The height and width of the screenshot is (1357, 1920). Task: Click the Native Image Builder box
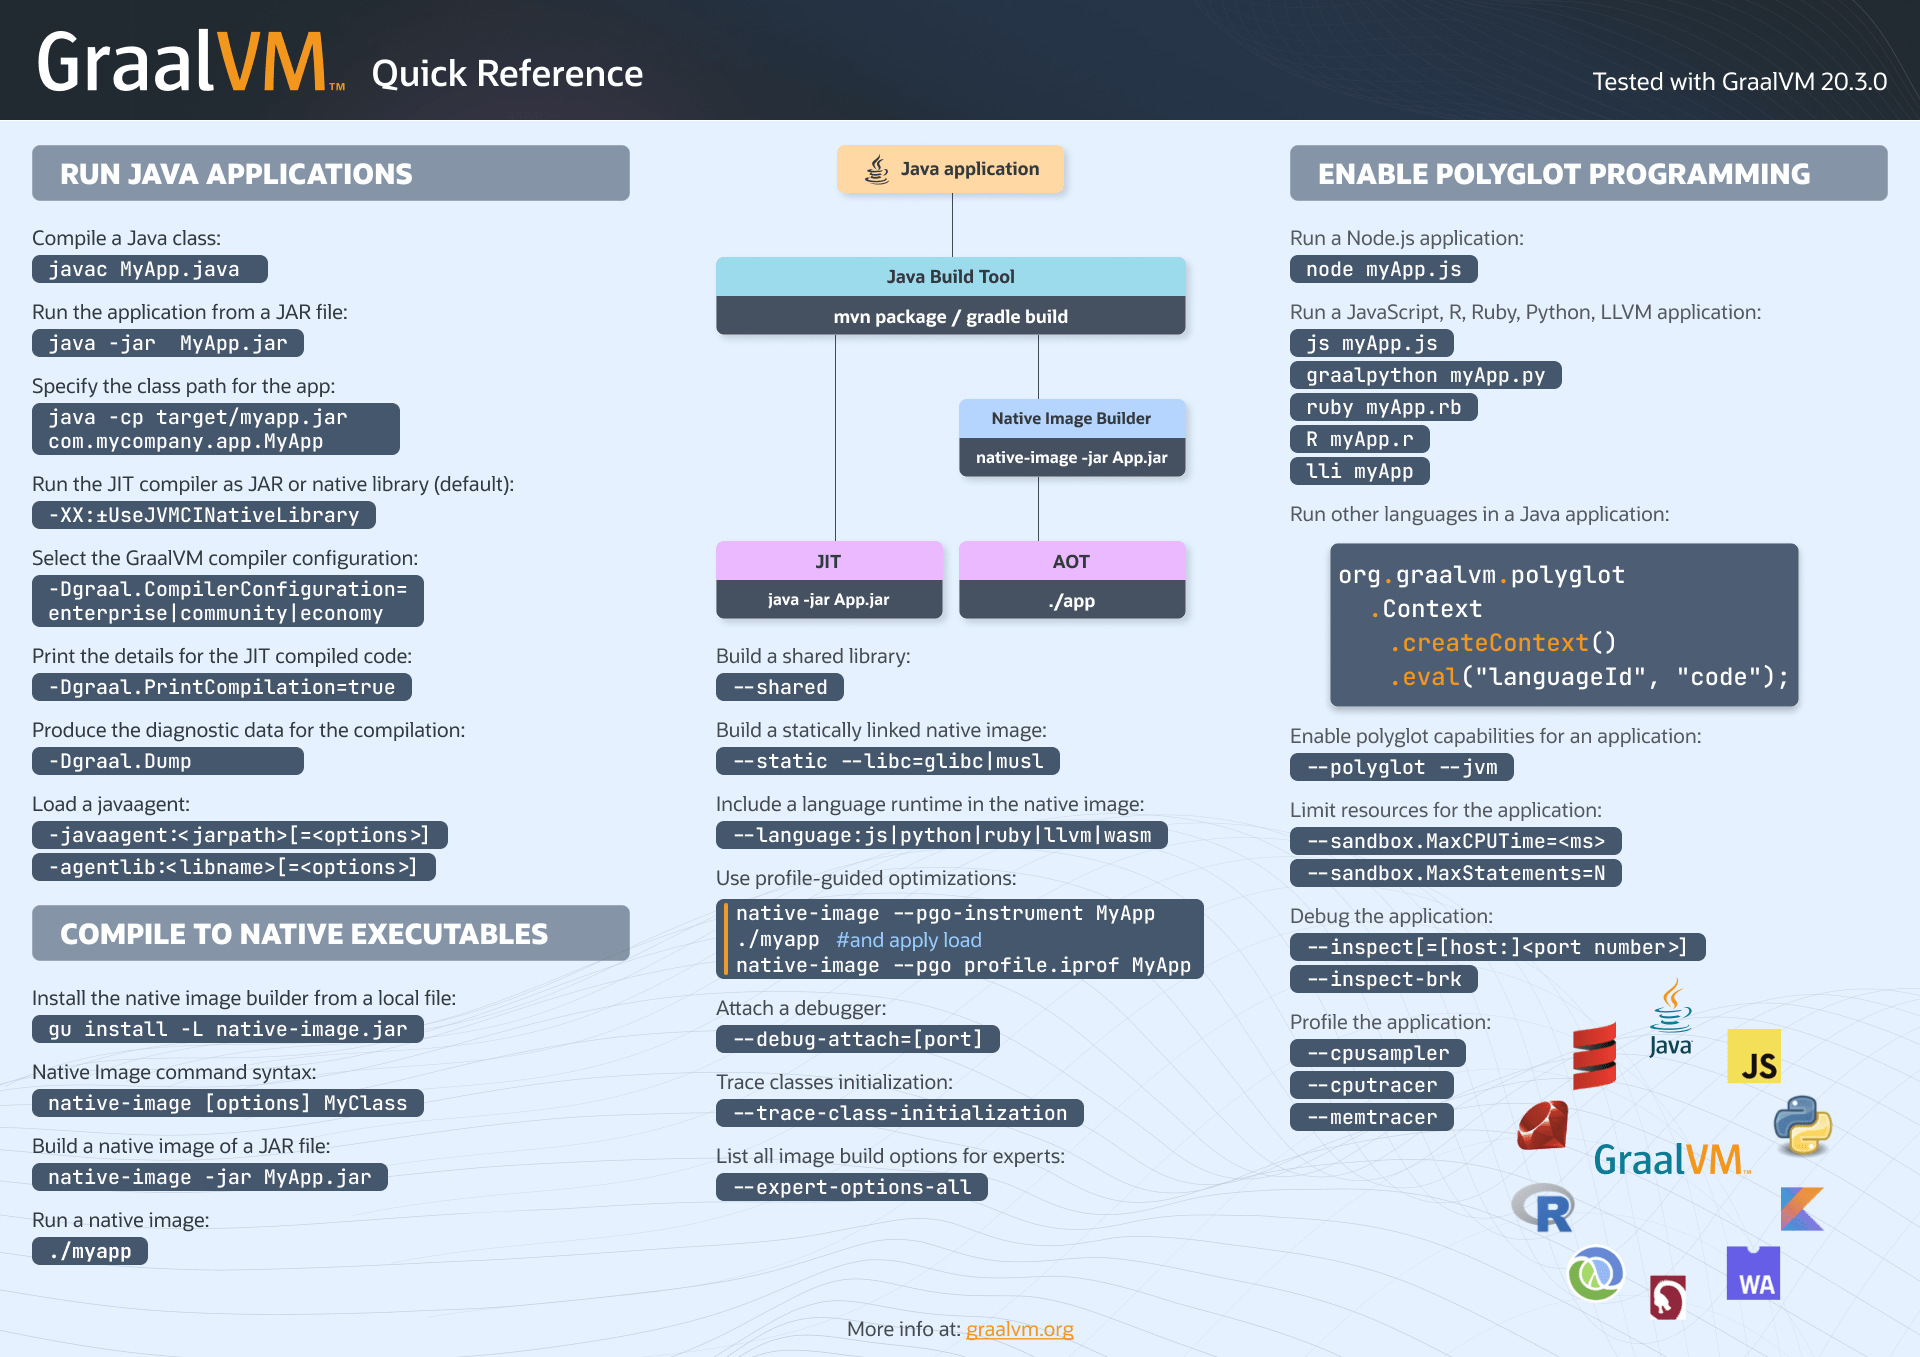coord(1071,438)
